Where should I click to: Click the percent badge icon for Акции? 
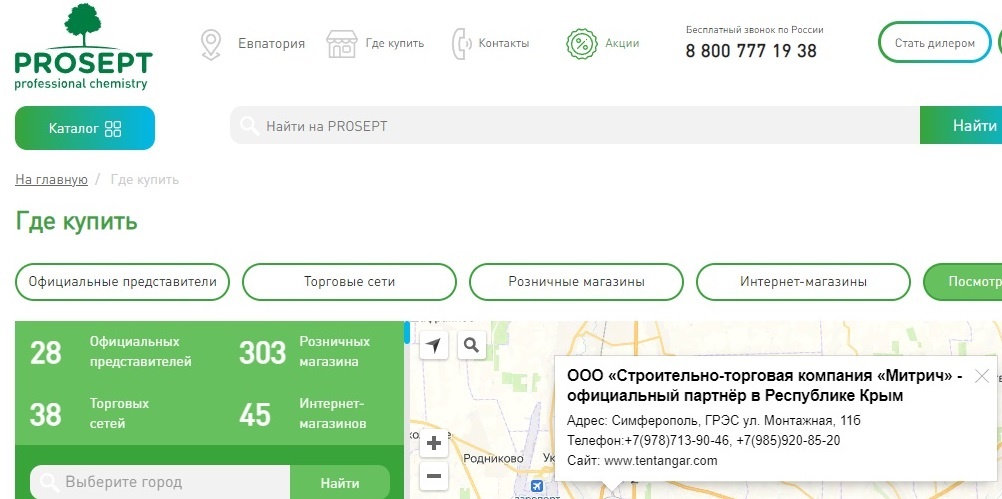pyautogui.click(x=582, y=44)
